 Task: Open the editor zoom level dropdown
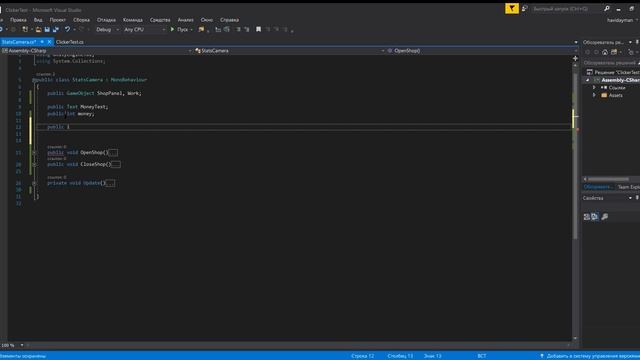click(22, 345)
